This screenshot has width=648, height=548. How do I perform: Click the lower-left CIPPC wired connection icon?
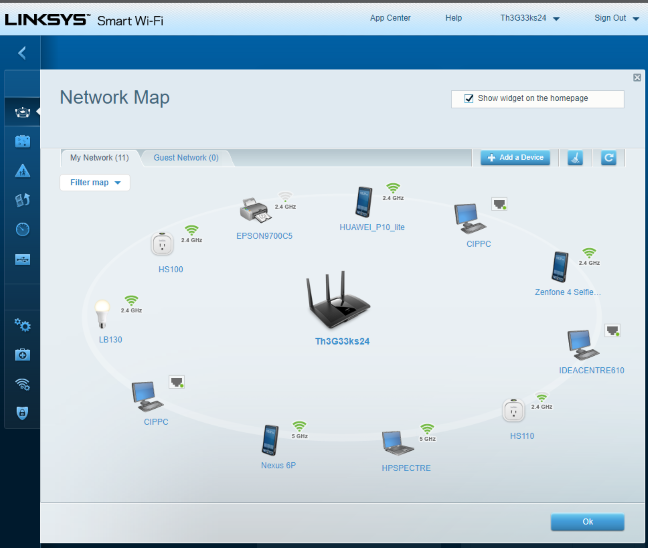177,382
